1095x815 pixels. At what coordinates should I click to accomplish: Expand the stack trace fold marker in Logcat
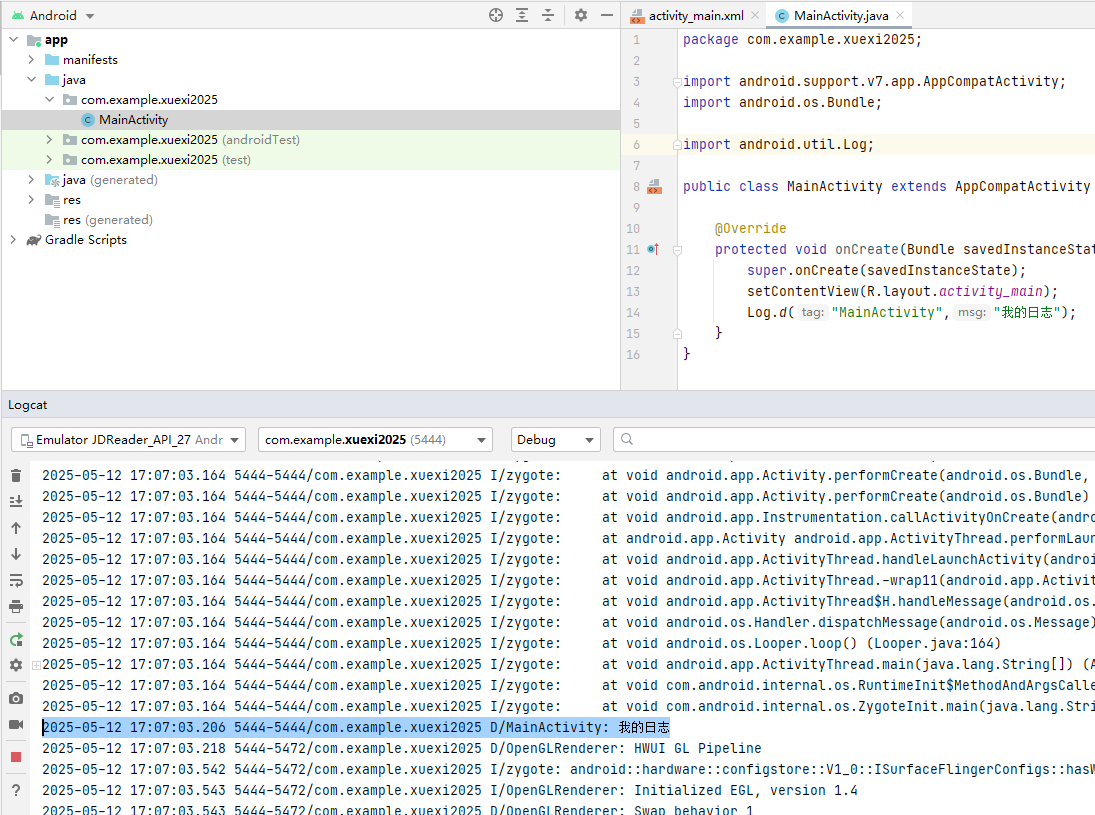pyautogui.click(x=36, y=665)
